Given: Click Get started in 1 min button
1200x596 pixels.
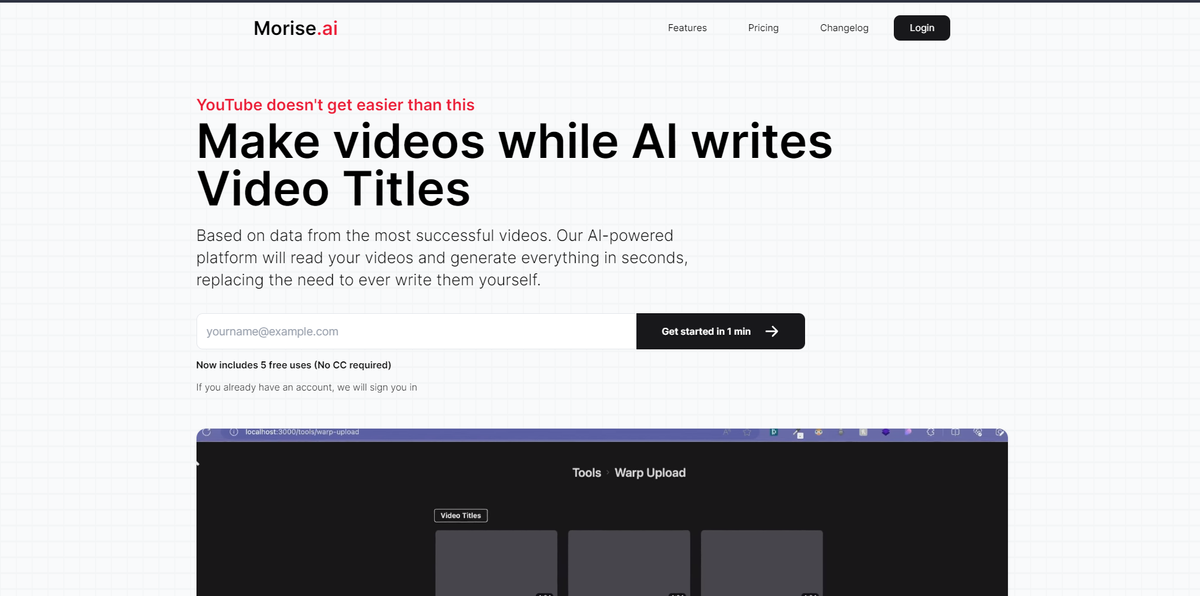Looking at the screenshot, I should [720, 331].
